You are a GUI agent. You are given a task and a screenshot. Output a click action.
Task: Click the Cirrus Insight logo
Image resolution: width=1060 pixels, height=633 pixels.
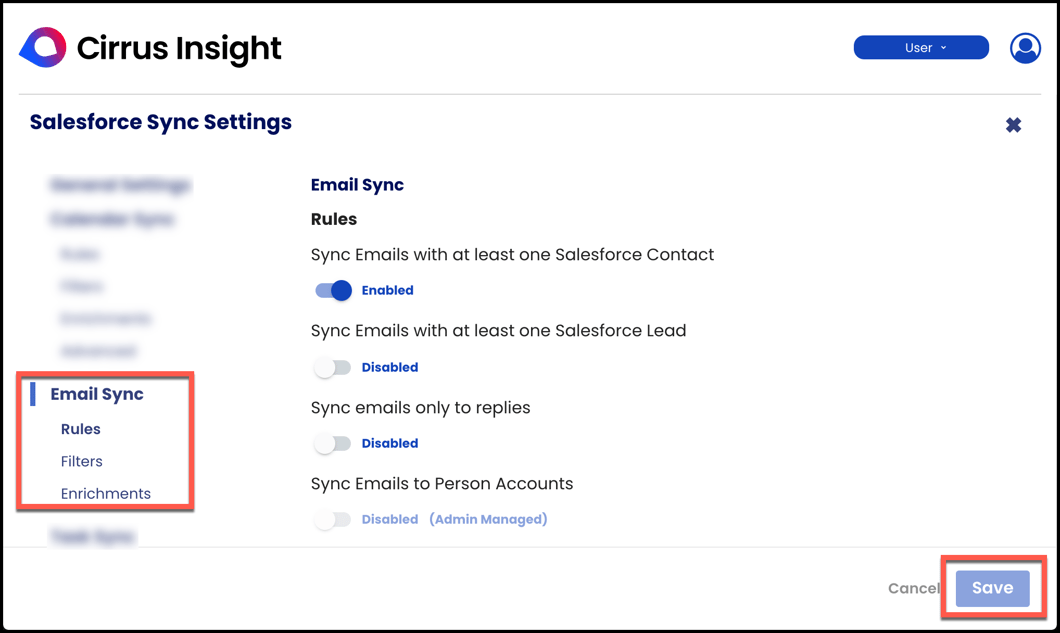150,47
